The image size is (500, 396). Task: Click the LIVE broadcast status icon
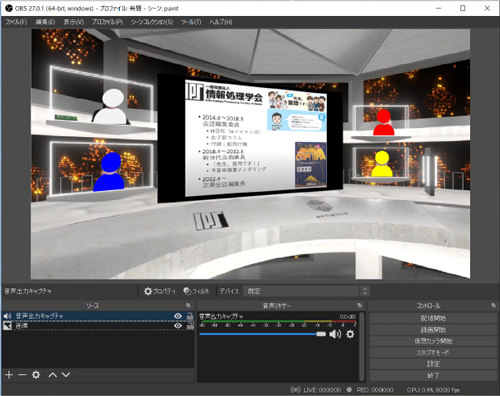(x=295, y=390)
